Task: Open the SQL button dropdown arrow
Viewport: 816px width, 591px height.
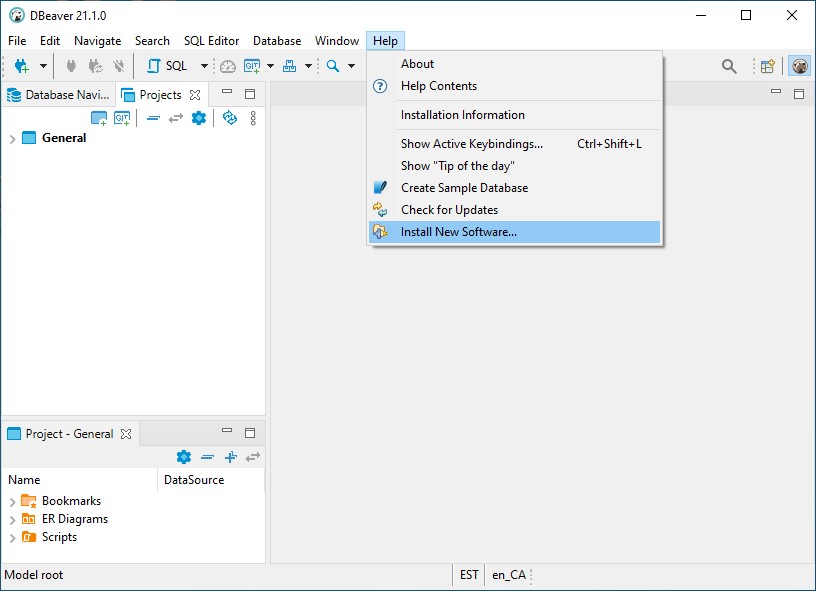Action: click(205, 66)
